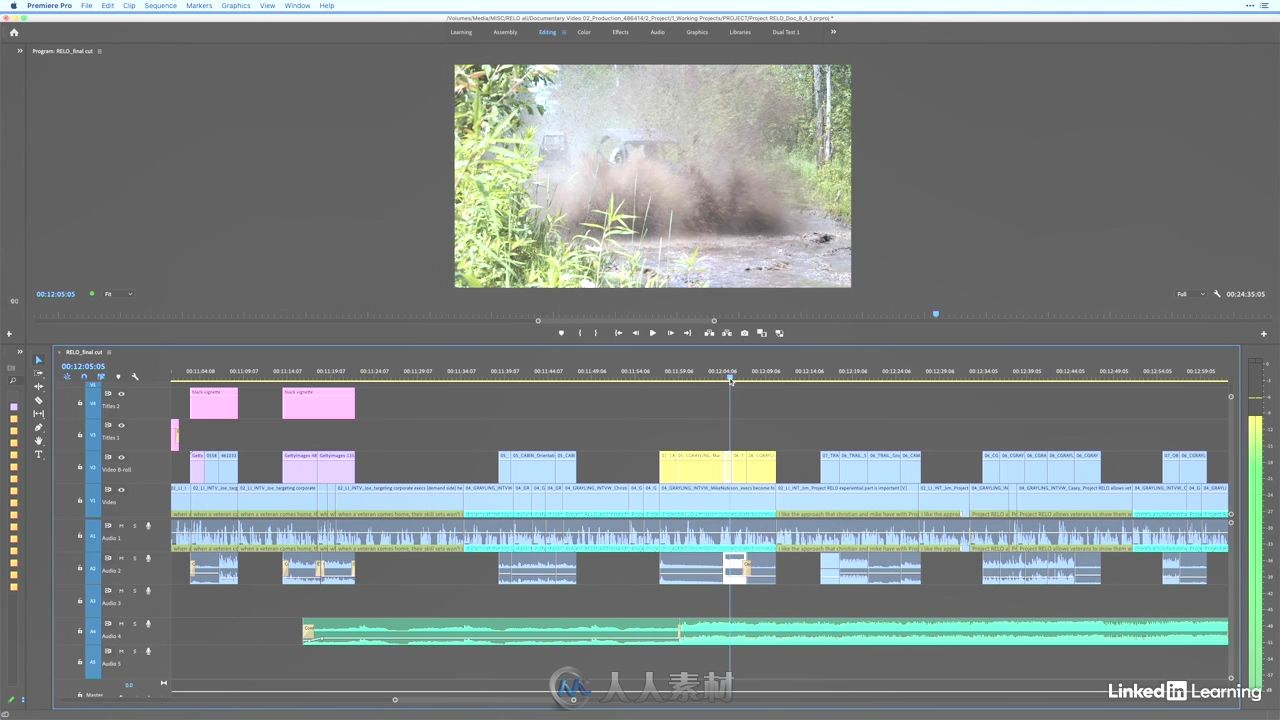Open the Markers menu

coord(199,6)
